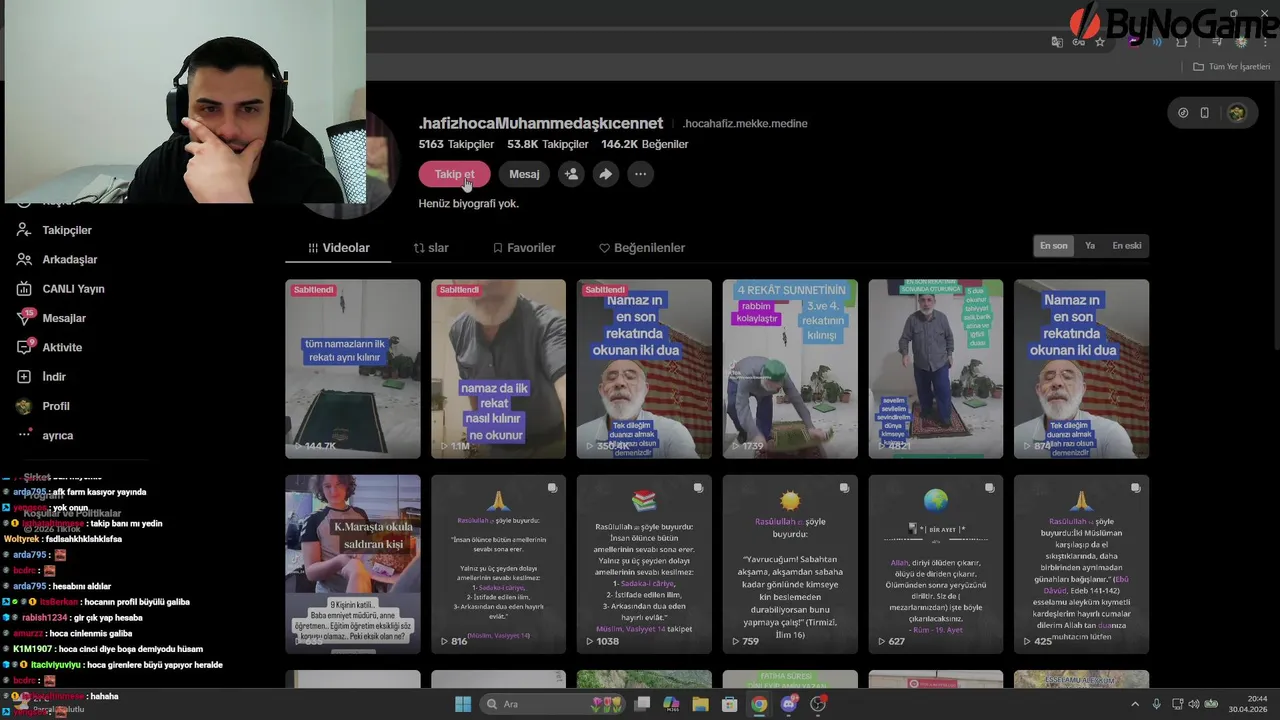Image resolution: width=1280 pixels, height=720 pixels.
Task: Open the reposts tab next to Videolar
Action: [x=431, y=248]
